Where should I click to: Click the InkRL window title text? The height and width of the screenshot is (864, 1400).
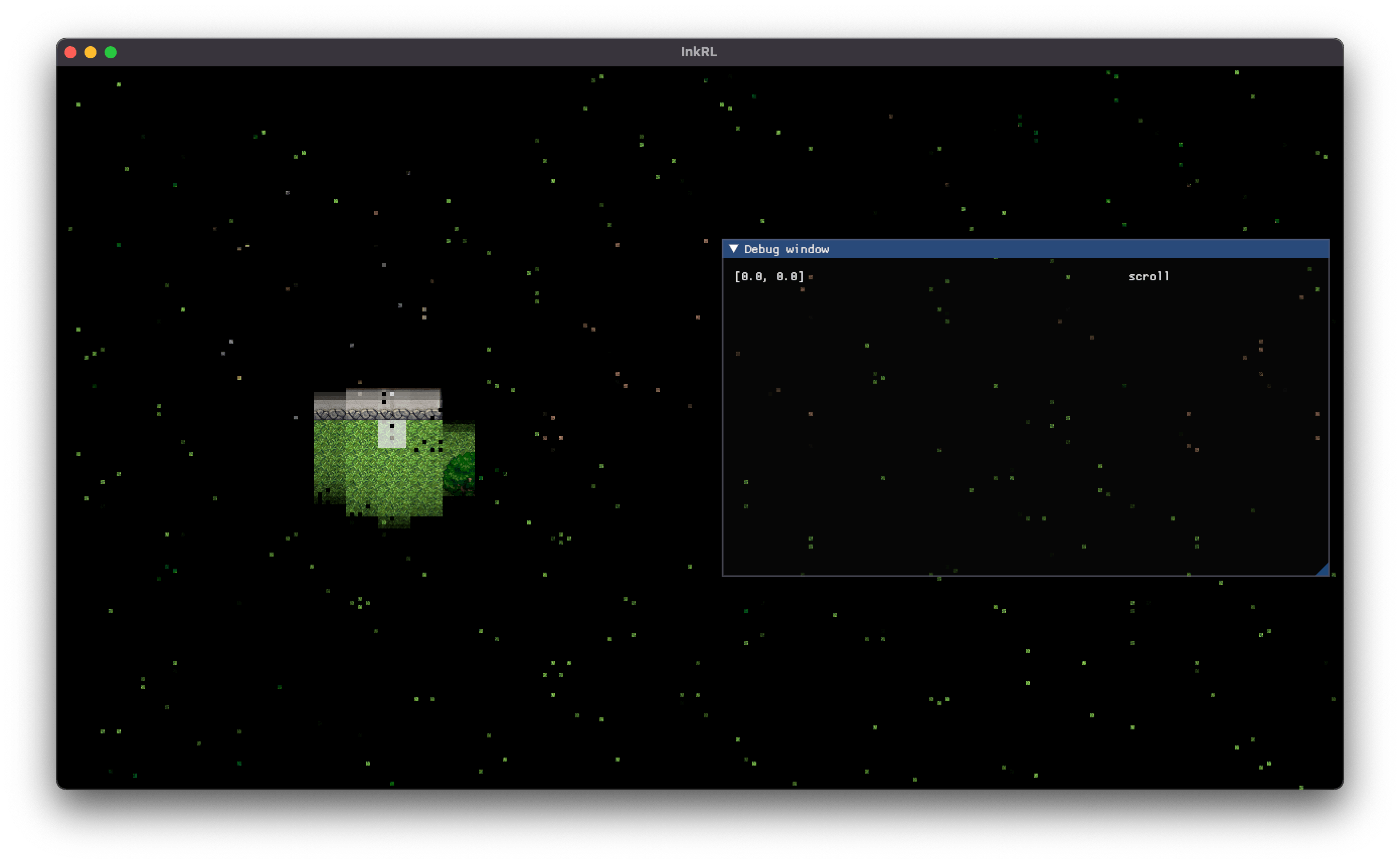pos(699,52)
